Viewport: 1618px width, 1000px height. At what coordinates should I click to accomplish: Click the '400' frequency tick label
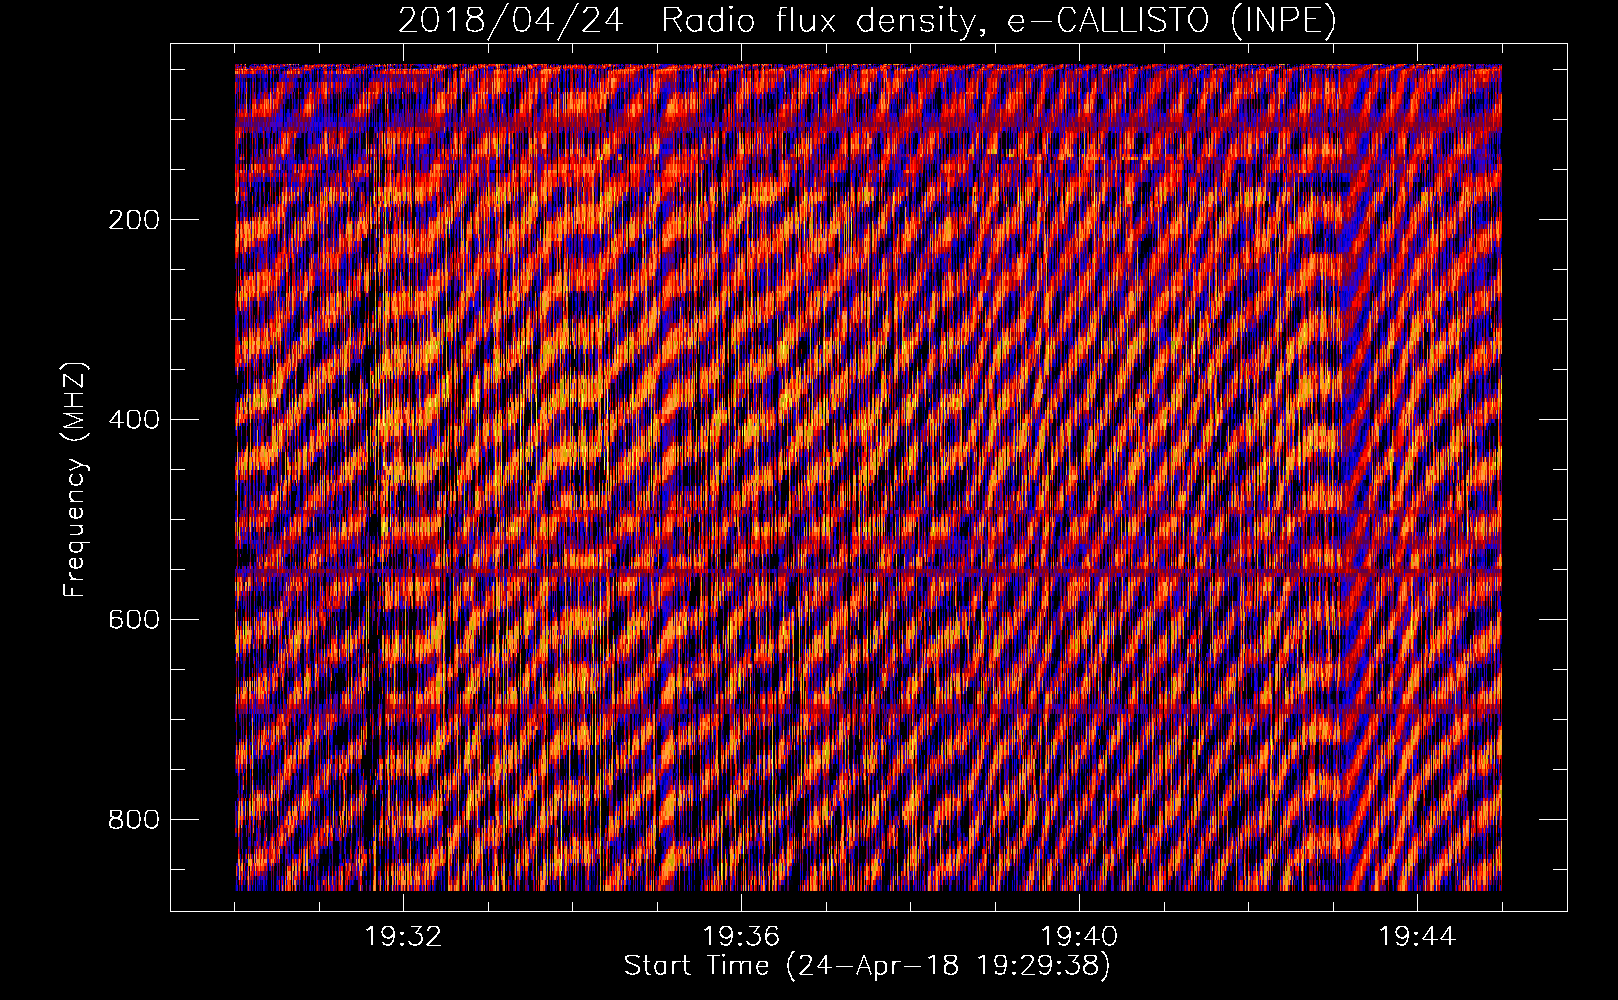click(133, 420)
